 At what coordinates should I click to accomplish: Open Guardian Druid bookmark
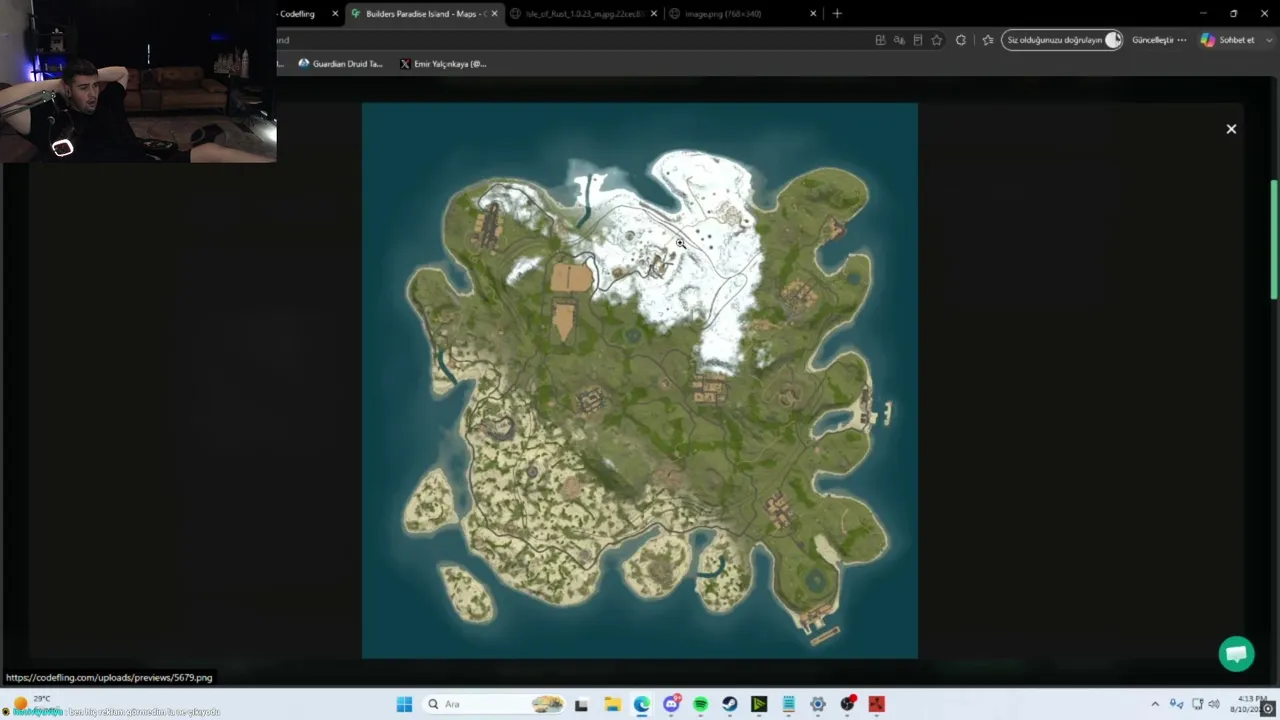click(340, 64)
